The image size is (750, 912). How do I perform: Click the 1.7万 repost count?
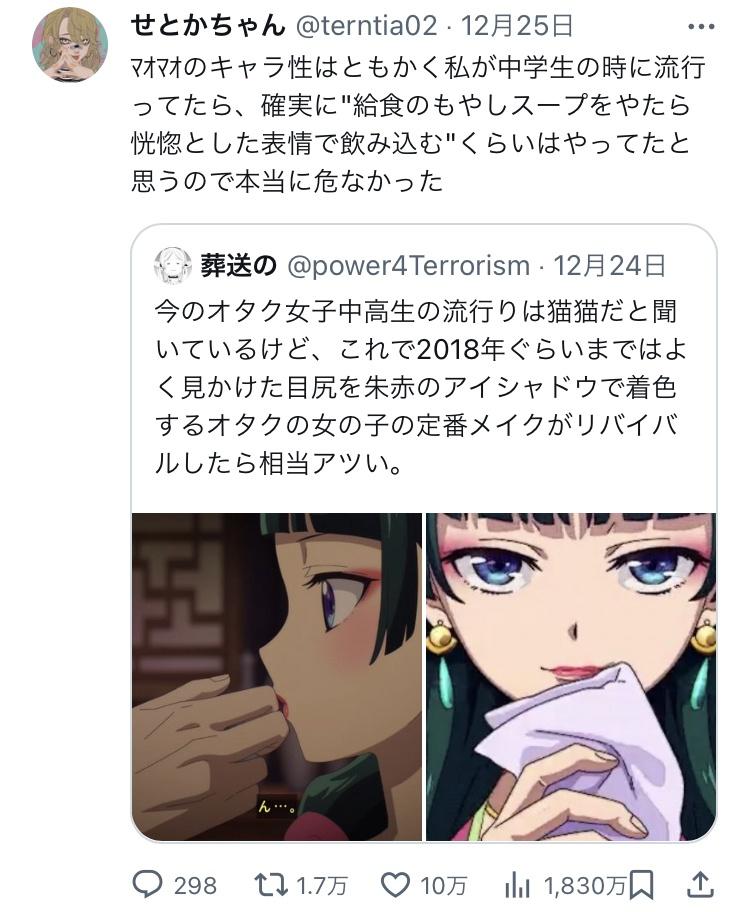(x=322, y=886)
